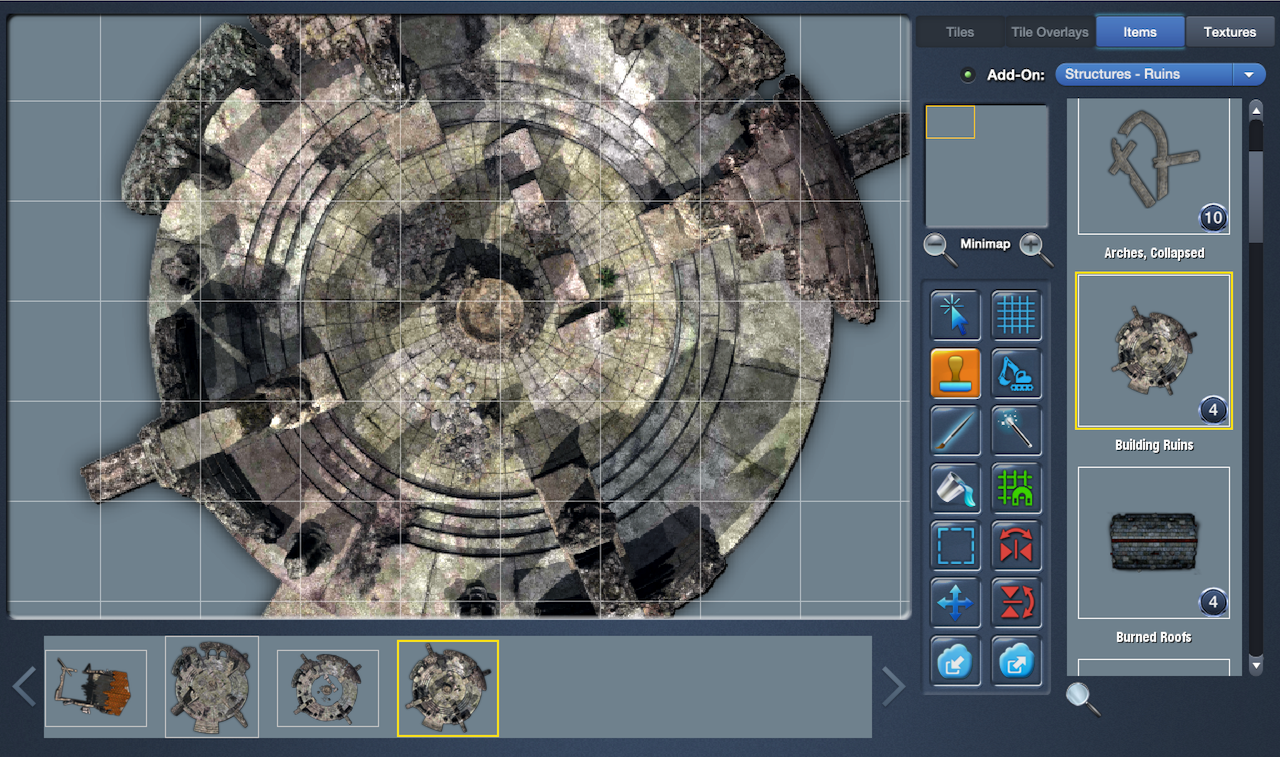Toggle the green Add-On indicator light
The image size is (1280, 757).
pyautogui.click(x=967, y=75)
